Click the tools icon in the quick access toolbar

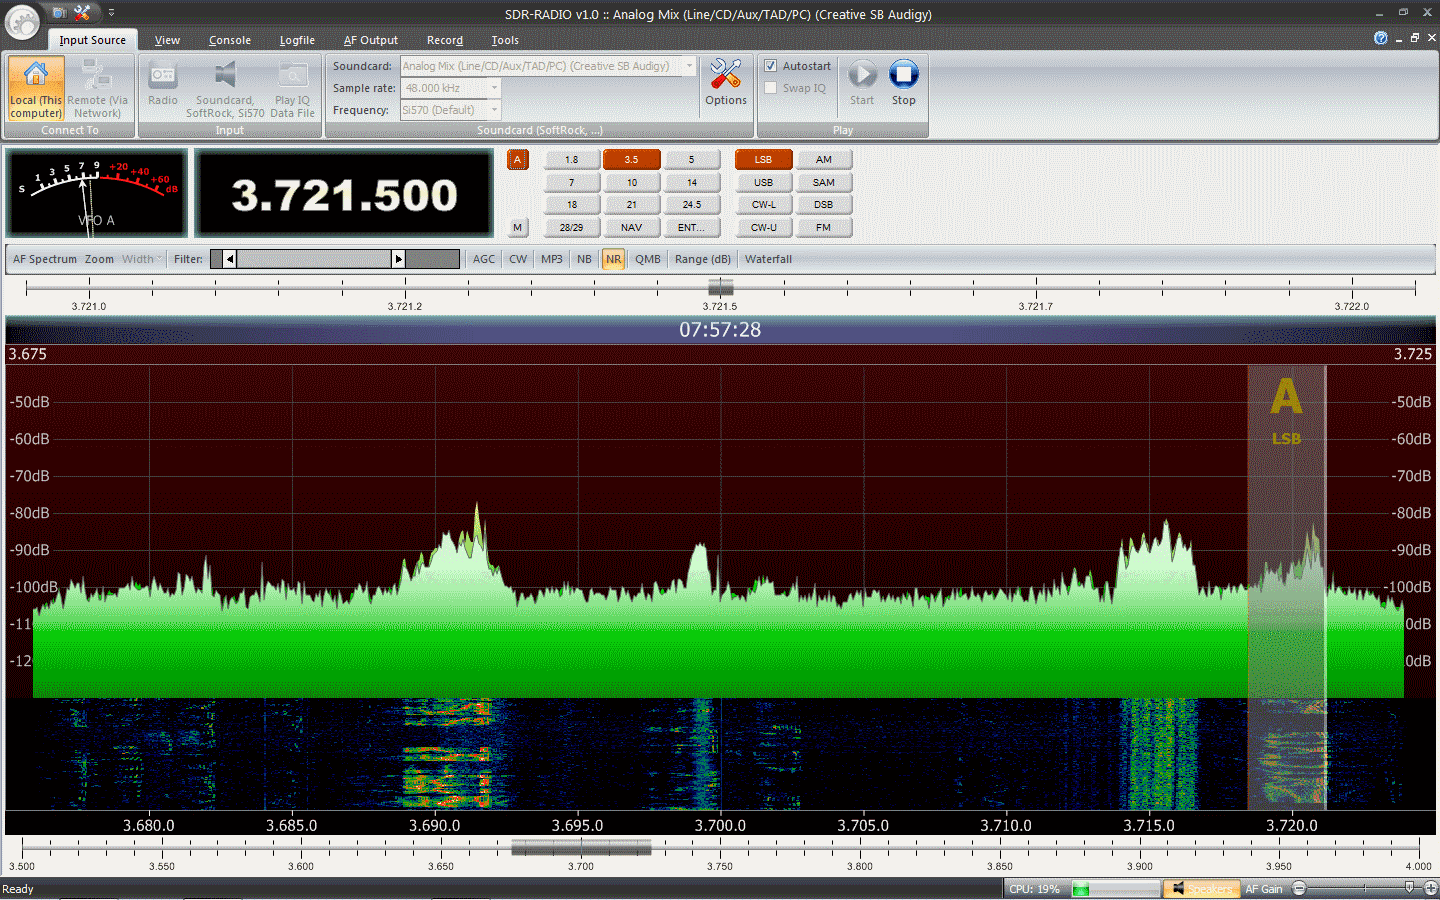coord(82,13)
